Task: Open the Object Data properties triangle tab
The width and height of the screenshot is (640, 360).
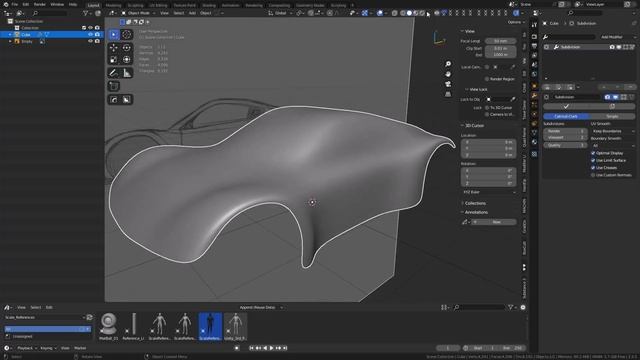Action: [534, 133]
